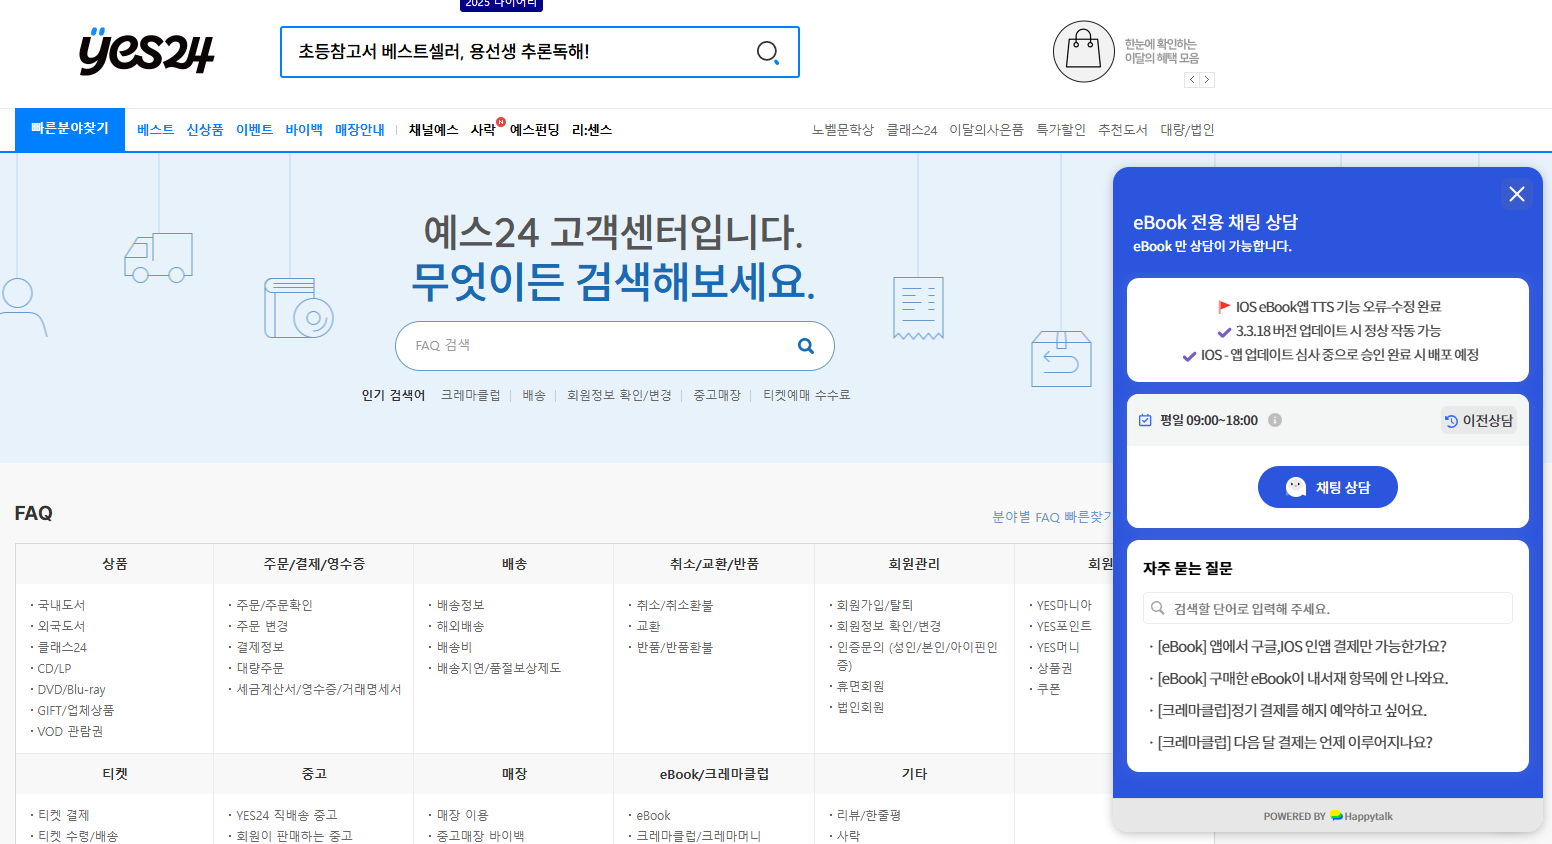The width and height of the screenshot is (1552, 844).
Task: Open 해외배송 FAQ item
Action: click(x=460, y=626)
